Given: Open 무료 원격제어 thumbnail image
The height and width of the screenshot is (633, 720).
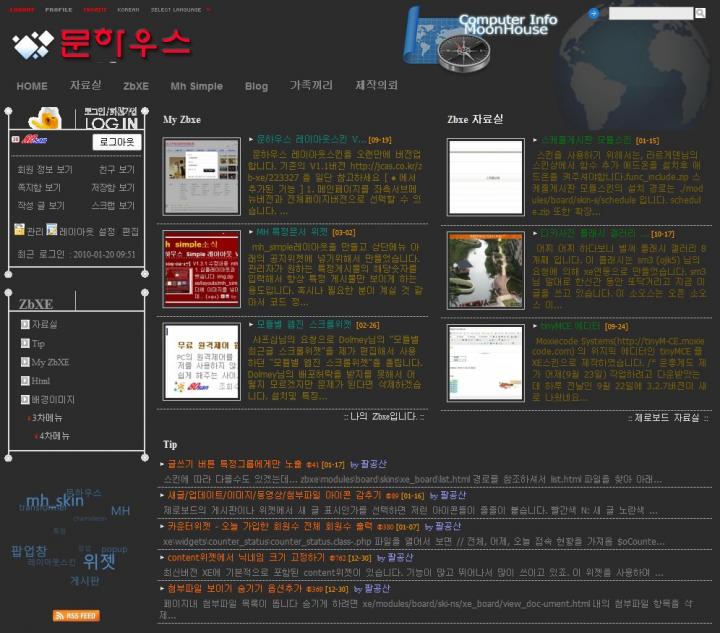Looking at the screenshot, I should [x=202, y=361].
